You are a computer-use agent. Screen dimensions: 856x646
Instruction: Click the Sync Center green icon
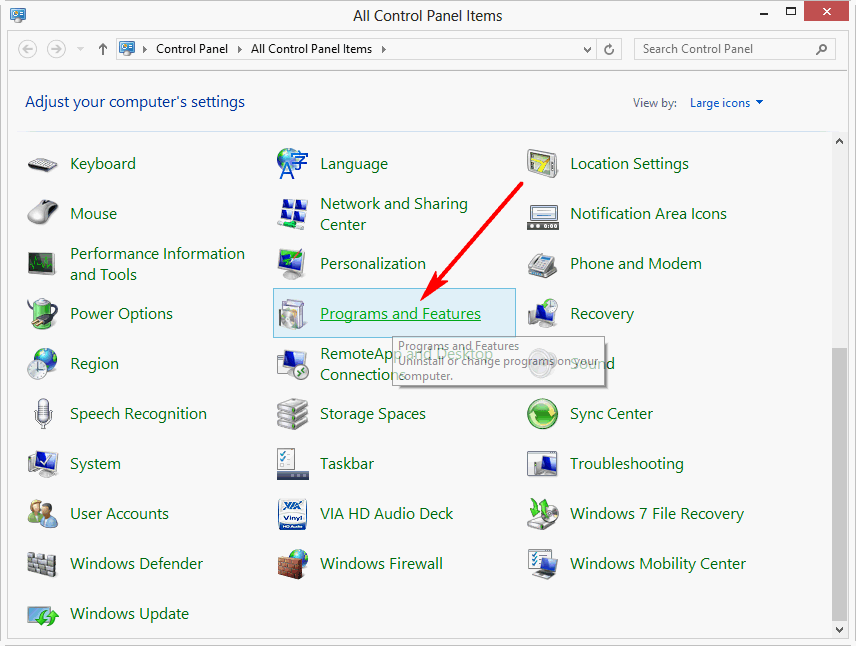[543, 414]
